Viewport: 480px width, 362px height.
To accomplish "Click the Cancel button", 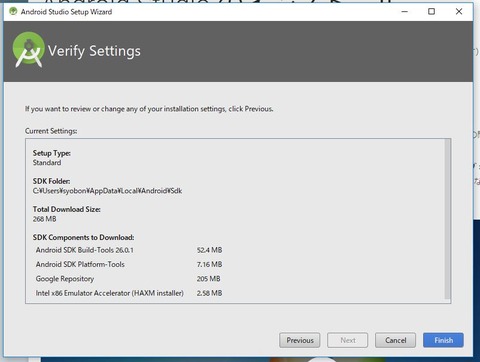I will point(395,340).
